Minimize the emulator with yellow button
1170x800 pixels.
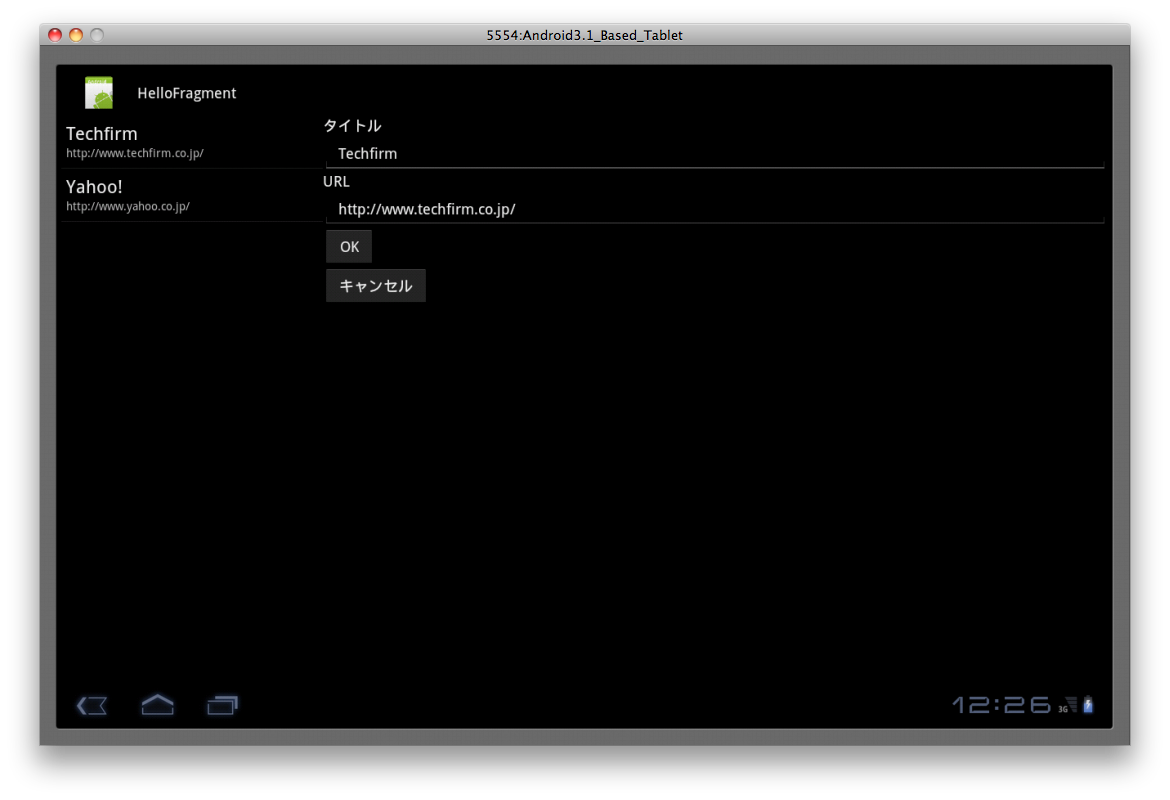76,35
